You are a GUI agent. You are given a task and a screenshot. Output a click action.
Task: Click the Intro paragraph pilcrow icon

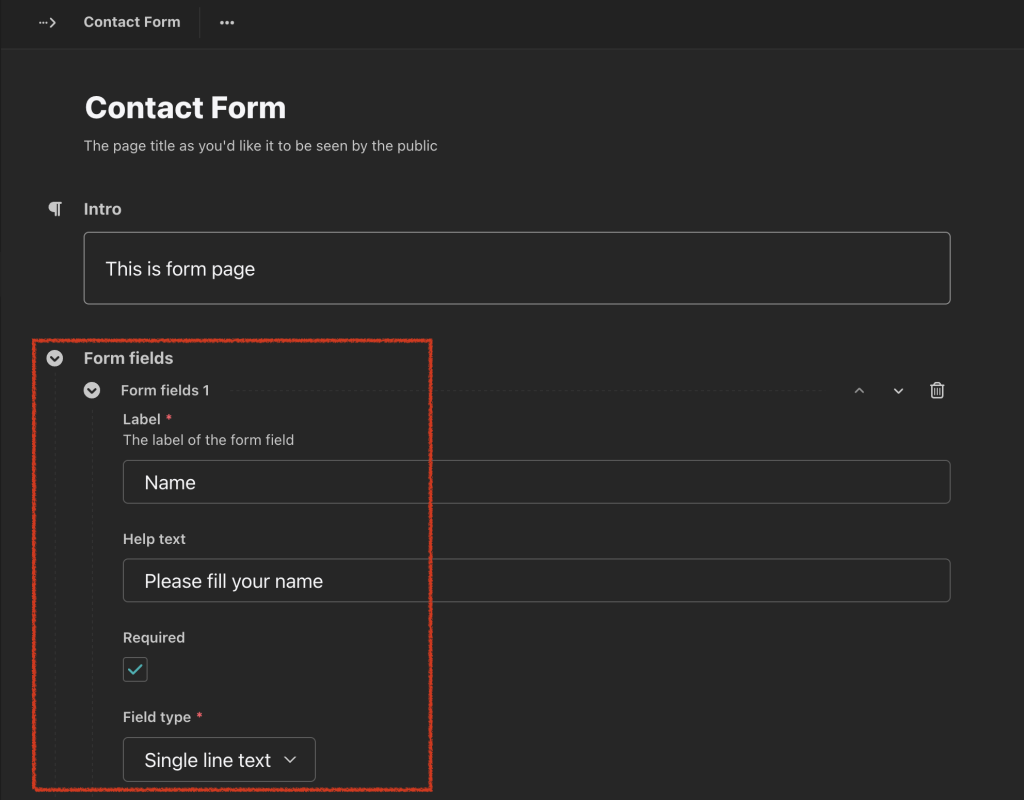click(55, 208)
